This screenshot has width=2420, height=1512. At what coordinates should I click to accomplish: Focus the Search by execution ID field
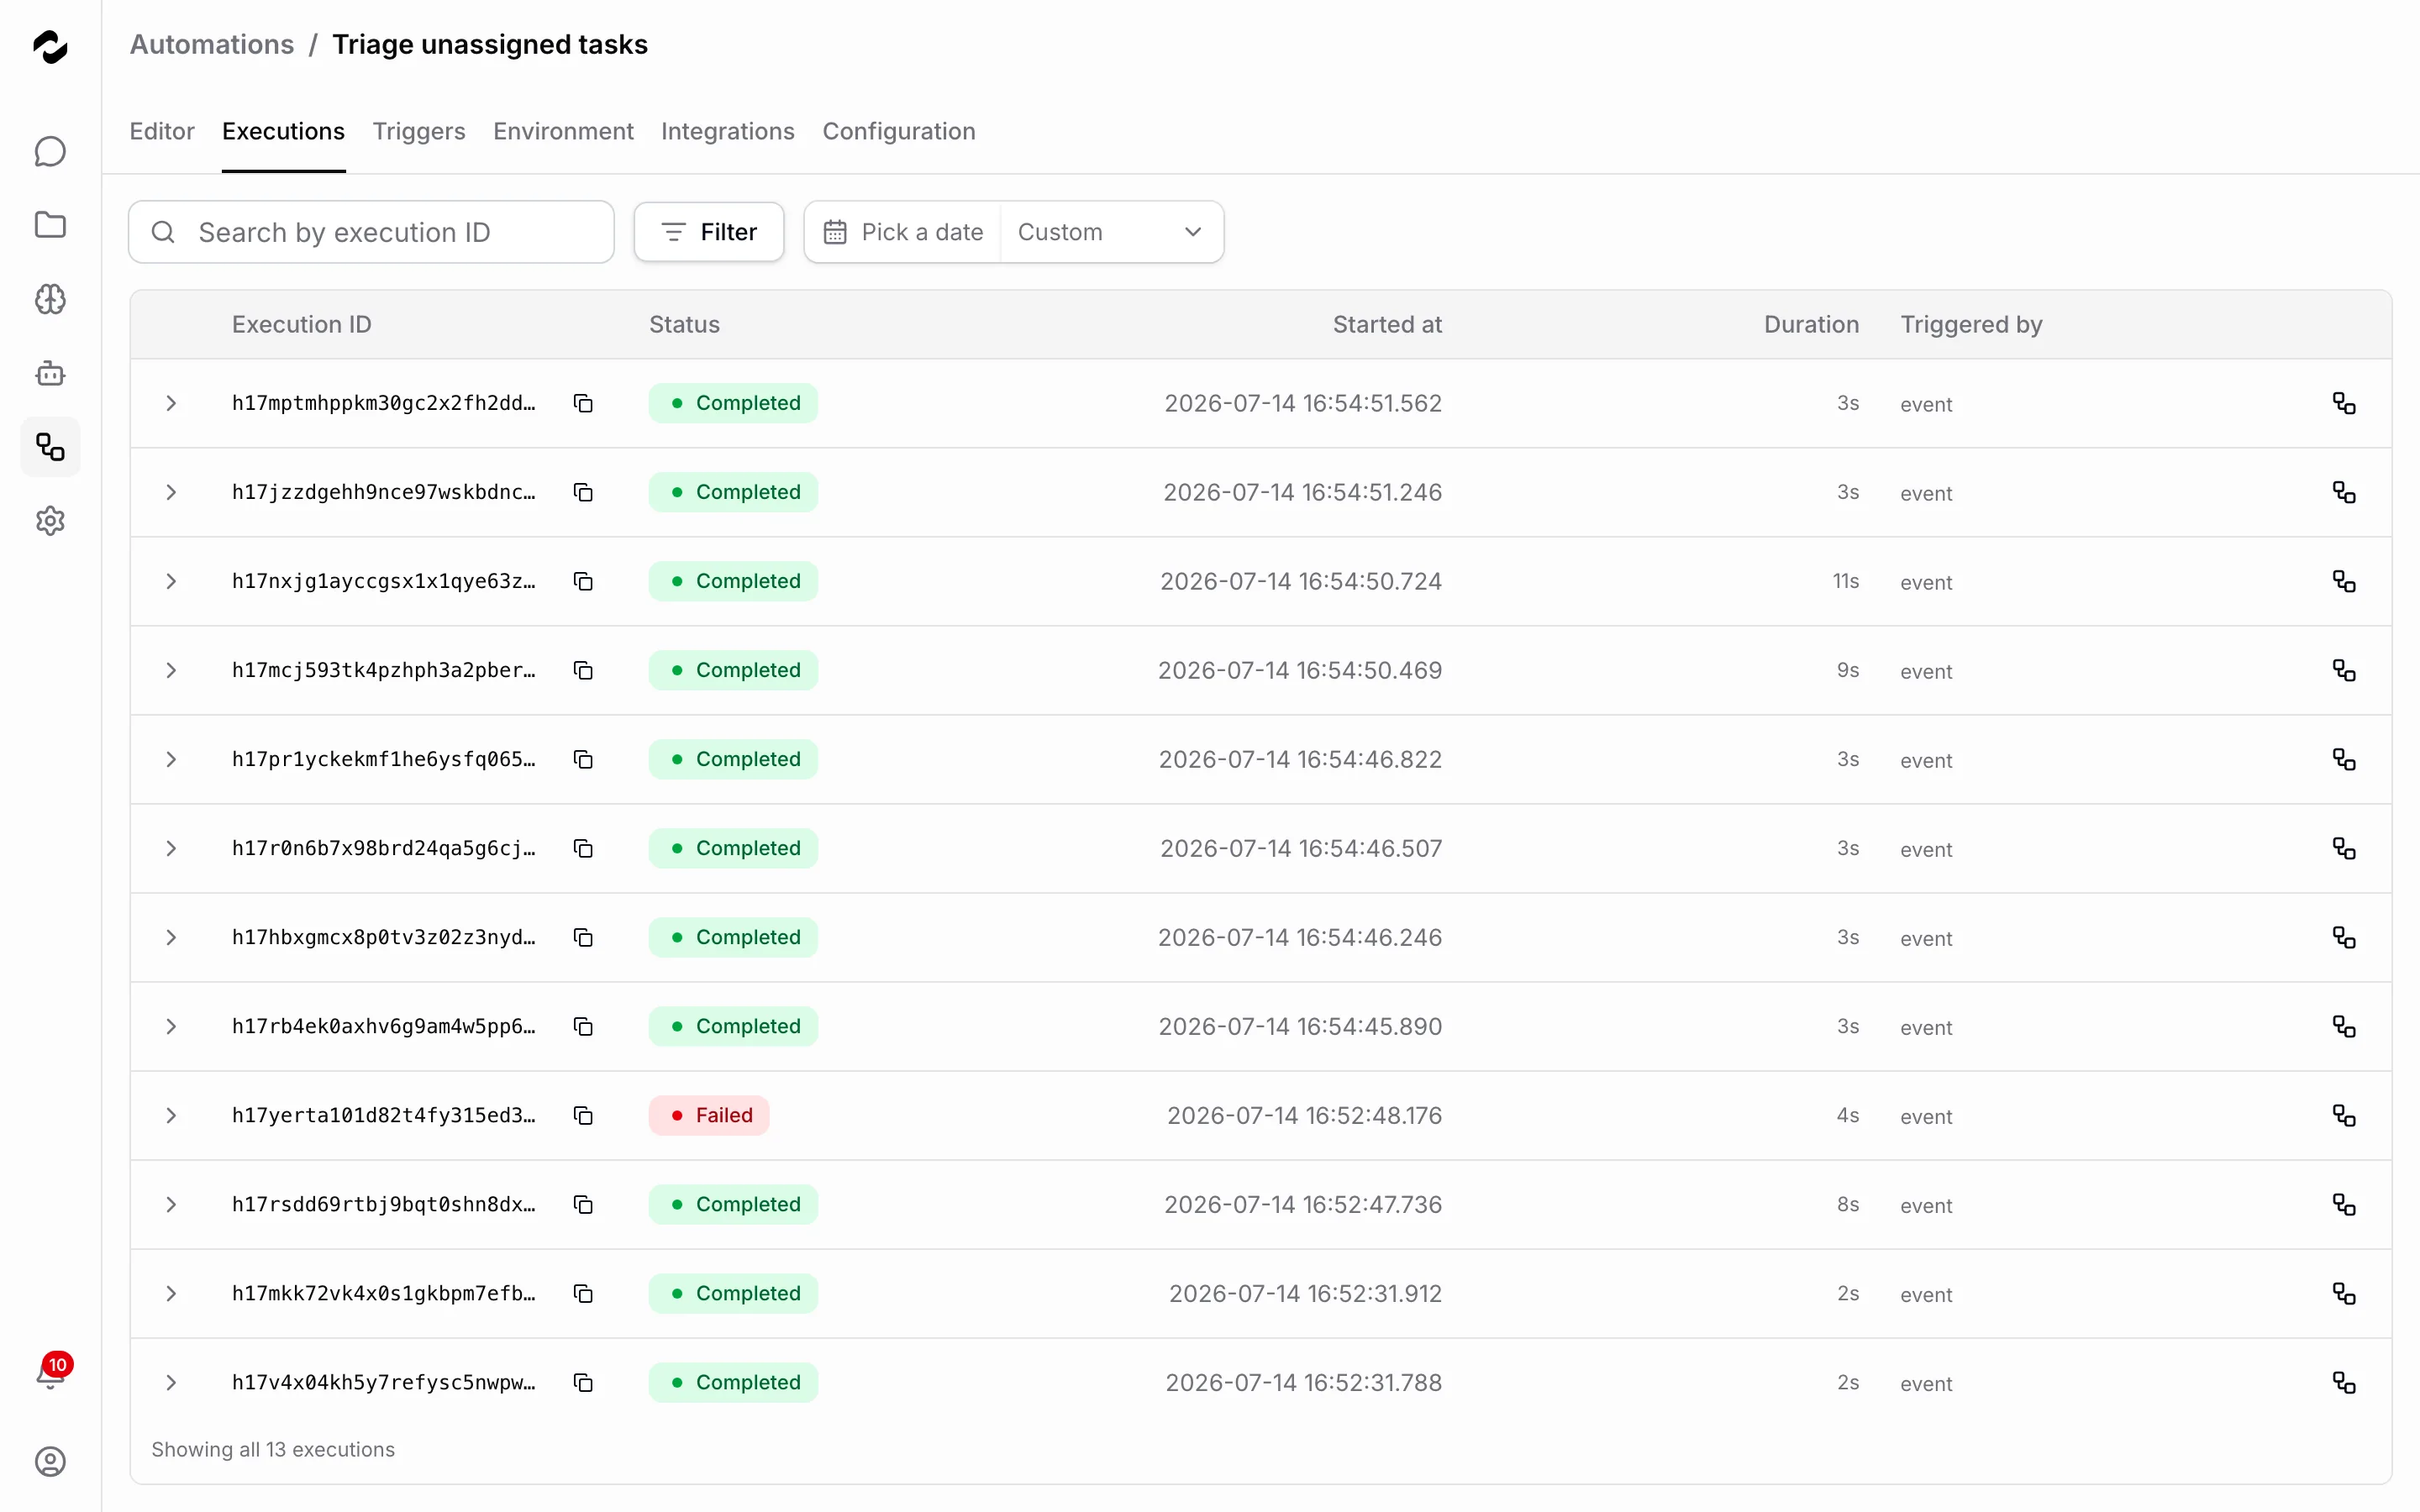(371, 232)
